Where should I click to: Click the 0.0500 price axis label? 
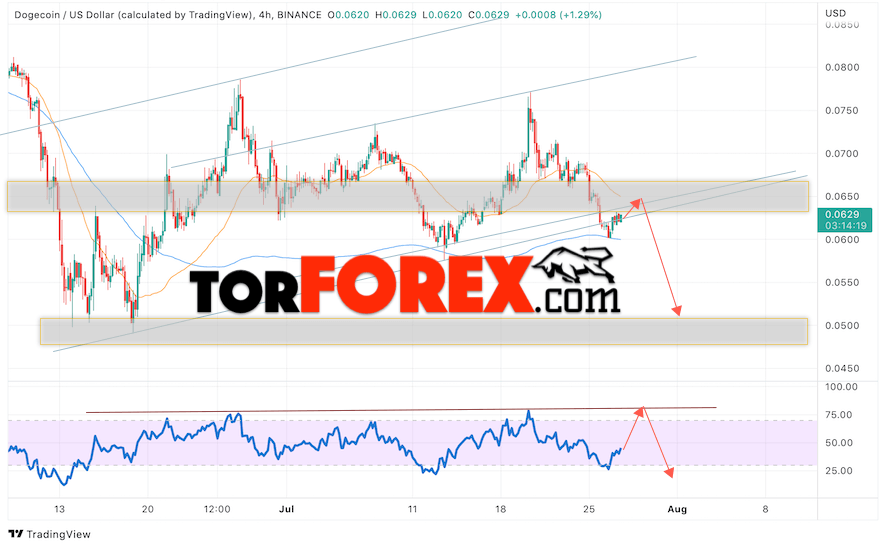(842, 325)
